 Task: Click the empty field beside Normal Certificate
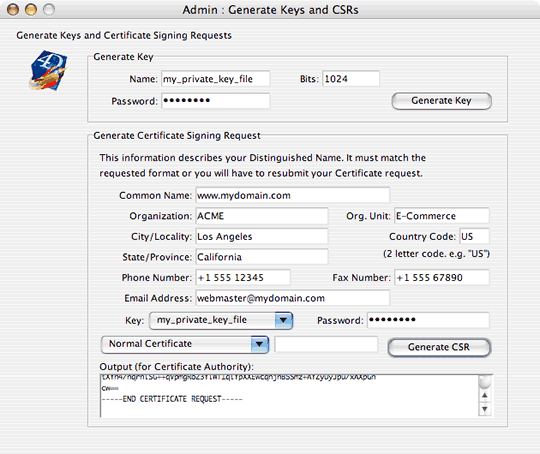[x=326, y=344]
